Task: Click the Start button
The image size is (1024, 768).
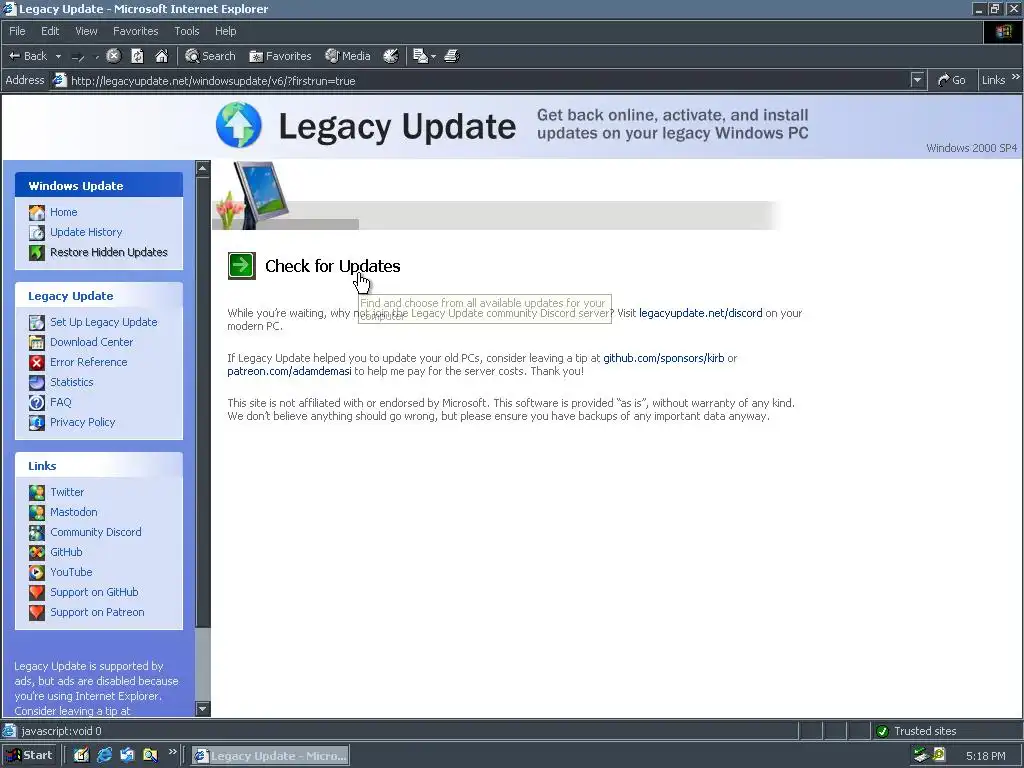Action: (29, 755)
